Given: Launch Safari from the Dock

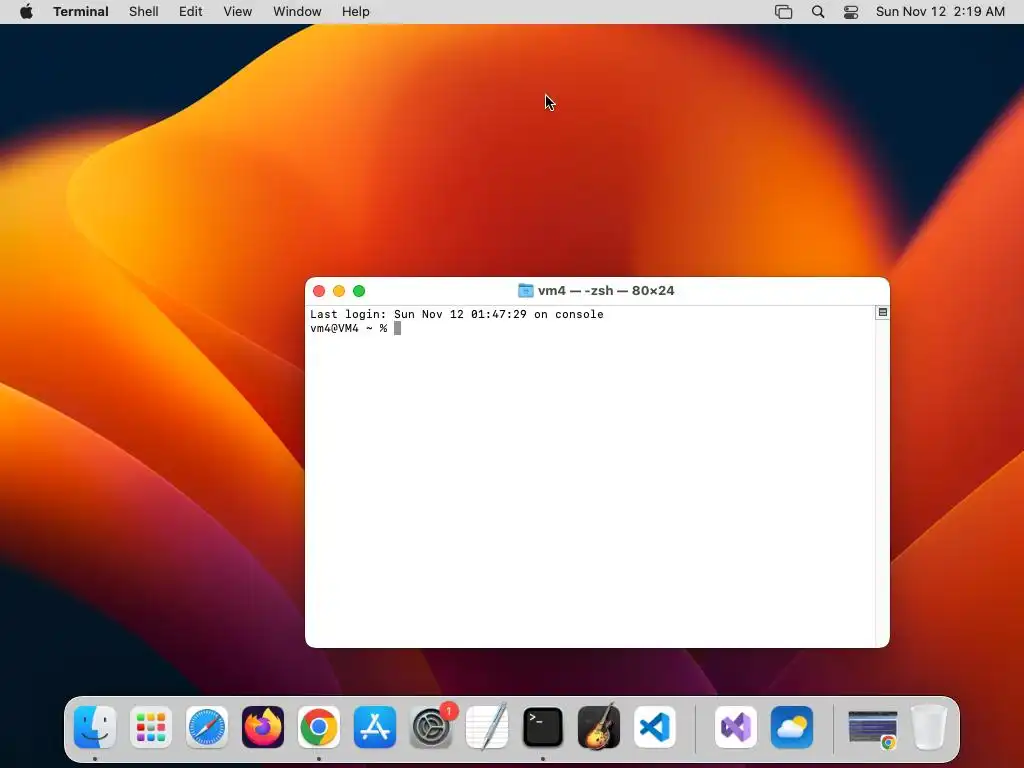Looking at the screenshot, I should (x=207, y=727).
